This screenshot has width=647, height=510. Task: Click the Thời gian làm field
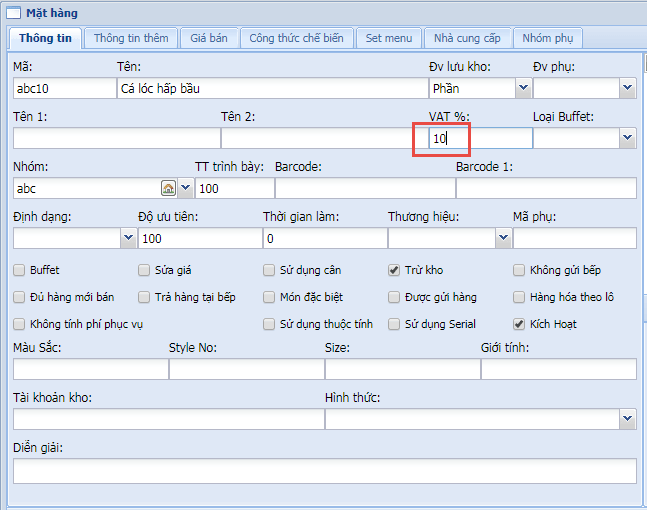point(325,238)
